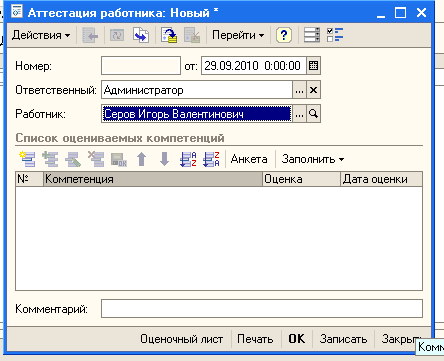Open Работник record with magnifier icon
This screenshot has width=444, height=361.
pyautogui.click(x=313, y=114)
